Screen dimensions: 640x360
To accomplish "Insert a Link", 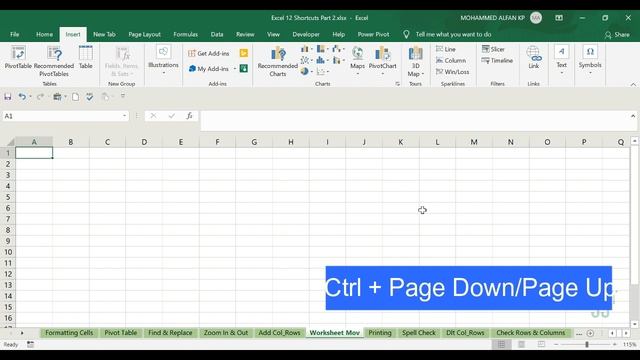I will [x=533, y=57].
